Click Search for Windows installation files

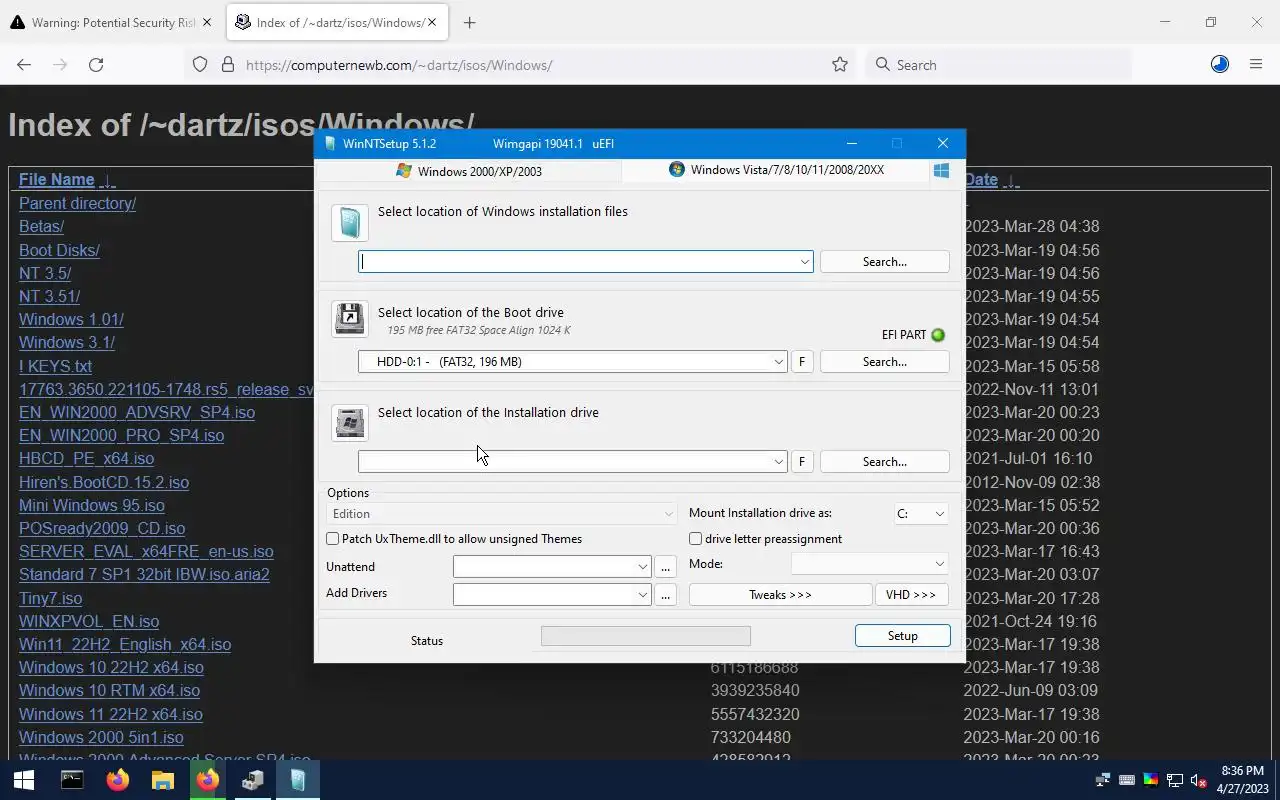click(885, 262)
